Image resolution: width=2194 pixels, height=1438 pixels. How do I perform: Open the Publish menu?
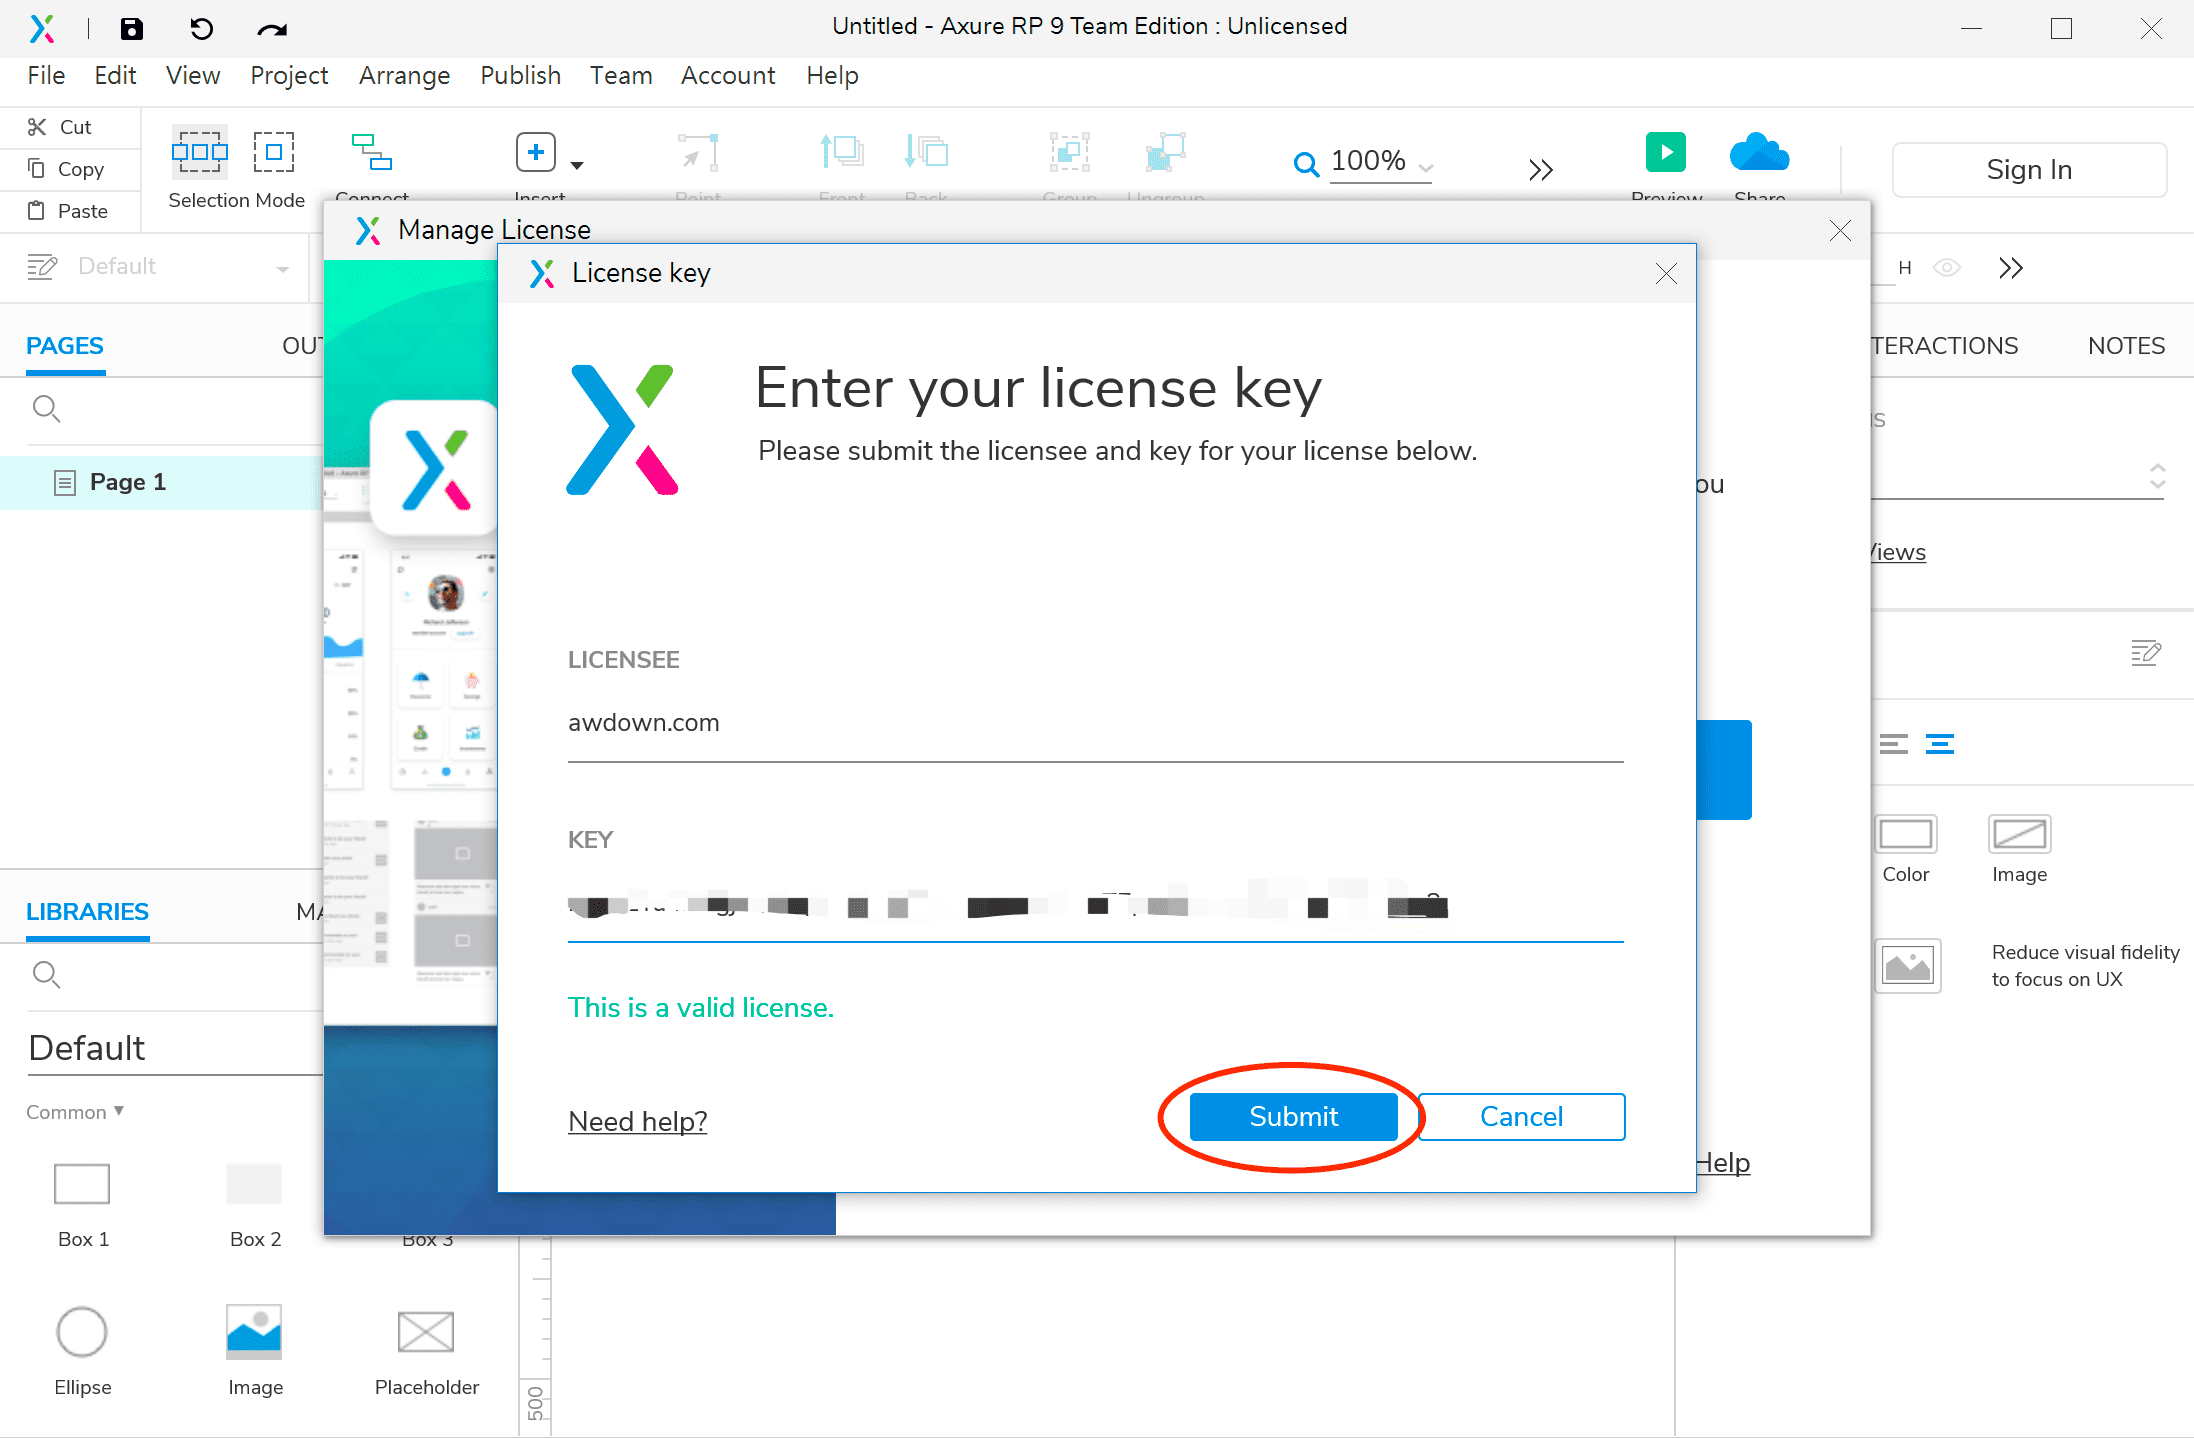[520, 76]
